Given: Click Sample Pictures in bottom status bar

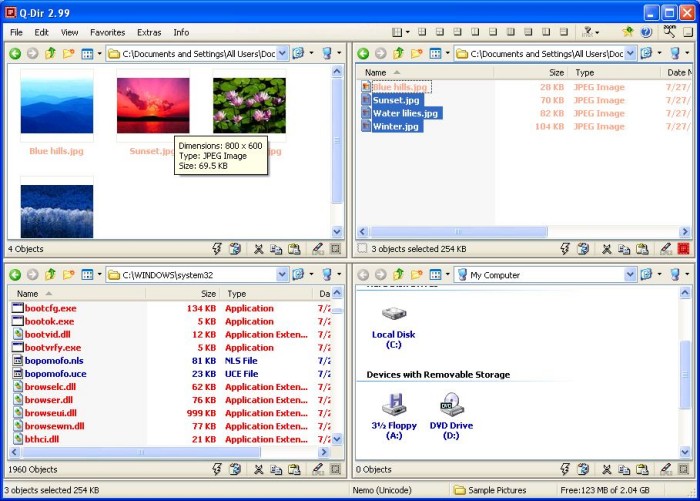Looking at the screenshot, I should click(490, 490).
